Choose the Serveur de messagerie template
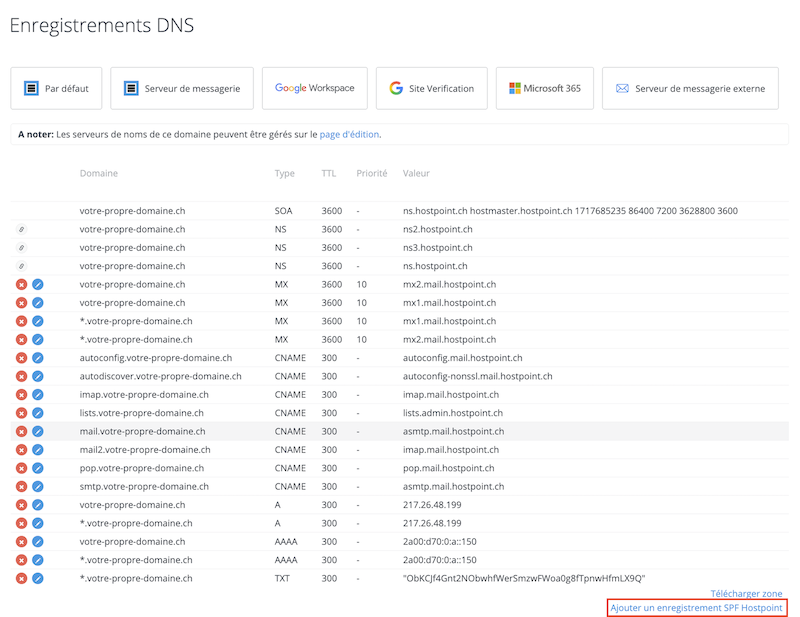This screenshot has height=617, width=800. (182, 88)
